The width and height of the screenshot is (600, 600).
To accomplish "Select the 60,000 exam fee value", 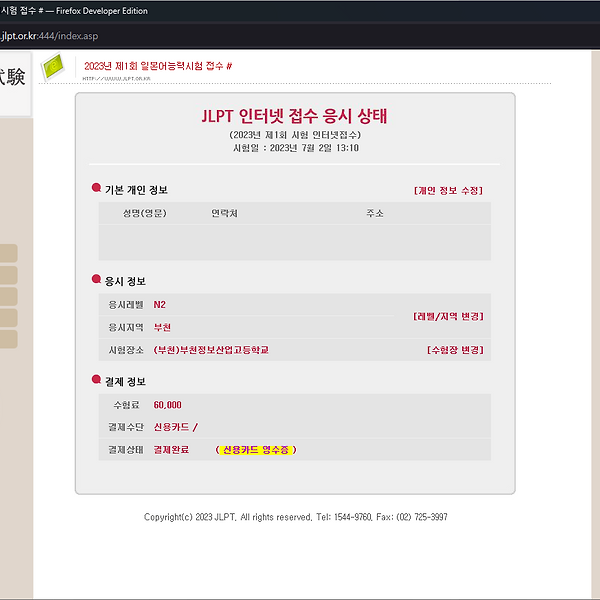I will click(168, 405).
